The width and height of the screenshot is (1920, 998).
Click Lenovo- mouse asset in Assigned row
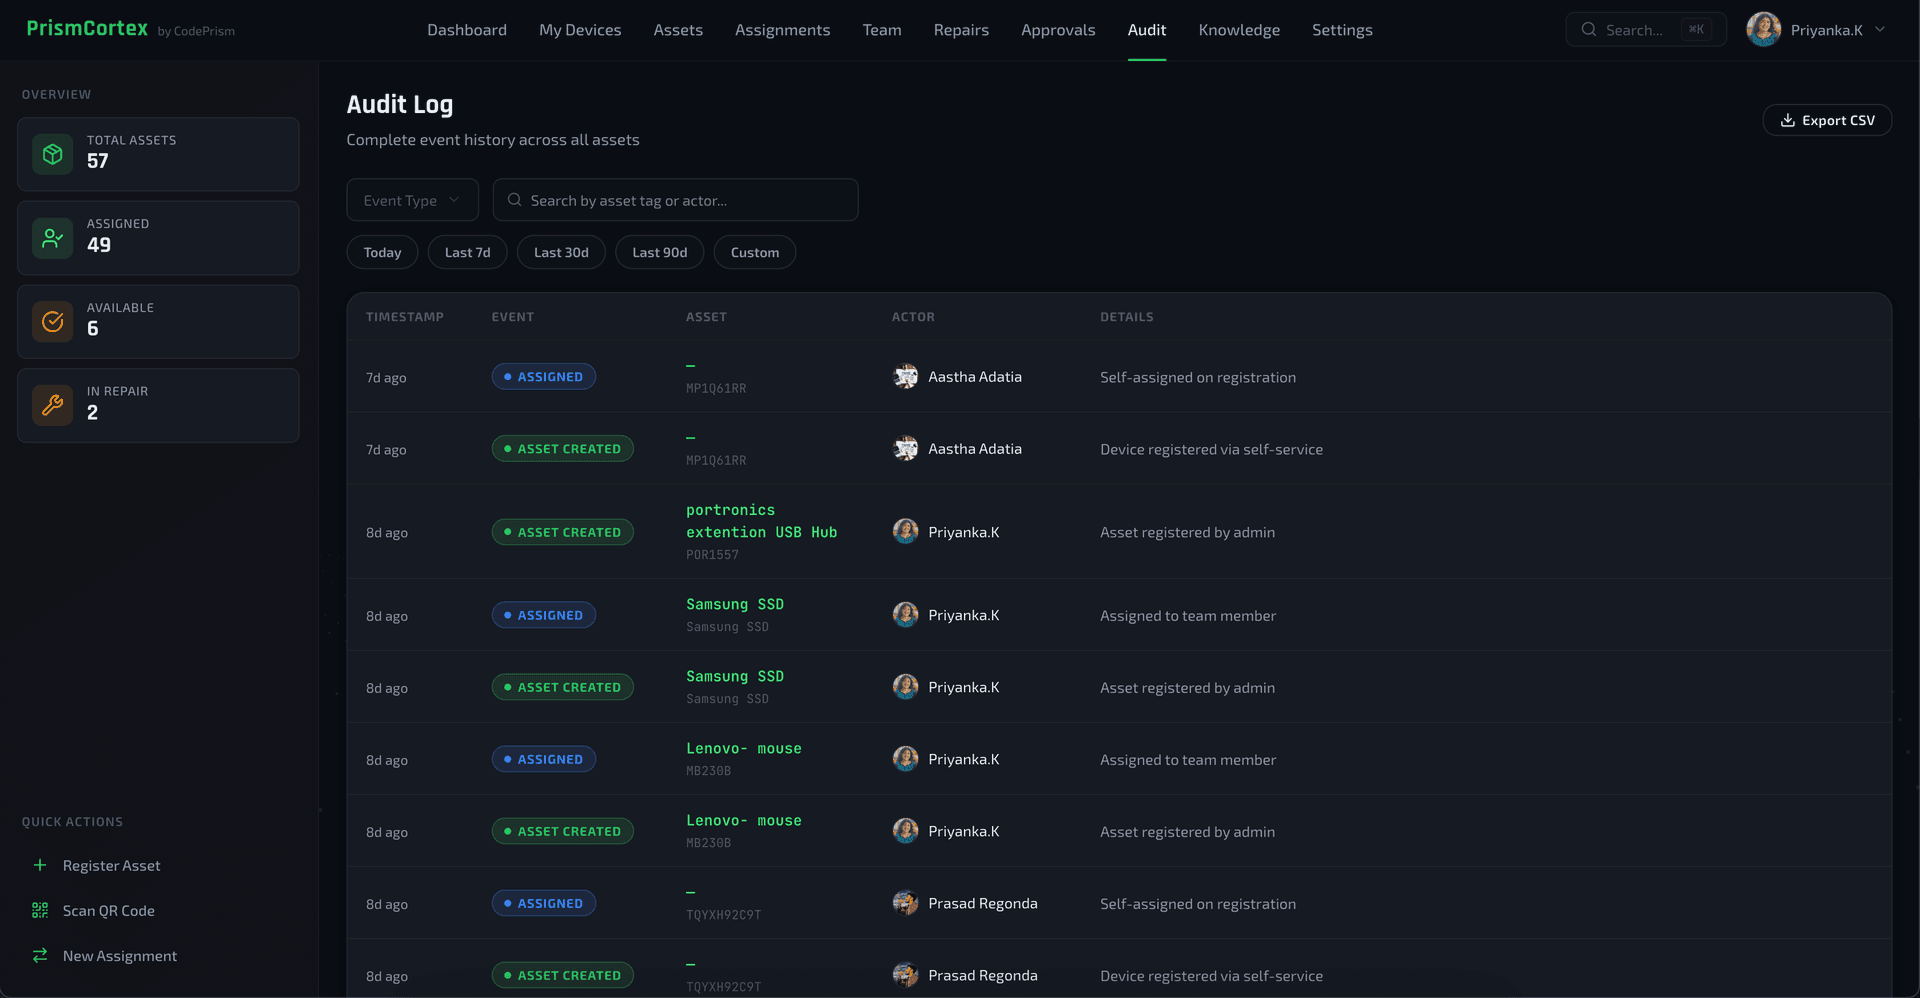(x=743, y=748)
